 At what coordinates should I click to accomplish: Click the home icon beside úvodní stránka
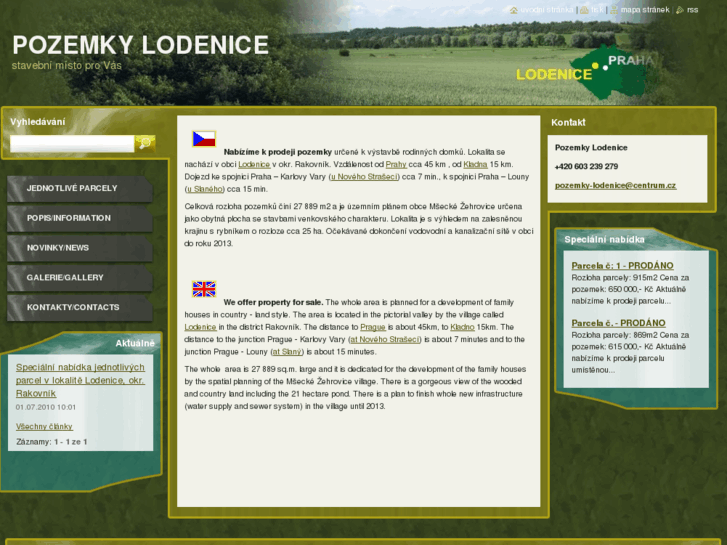(513, 10)
